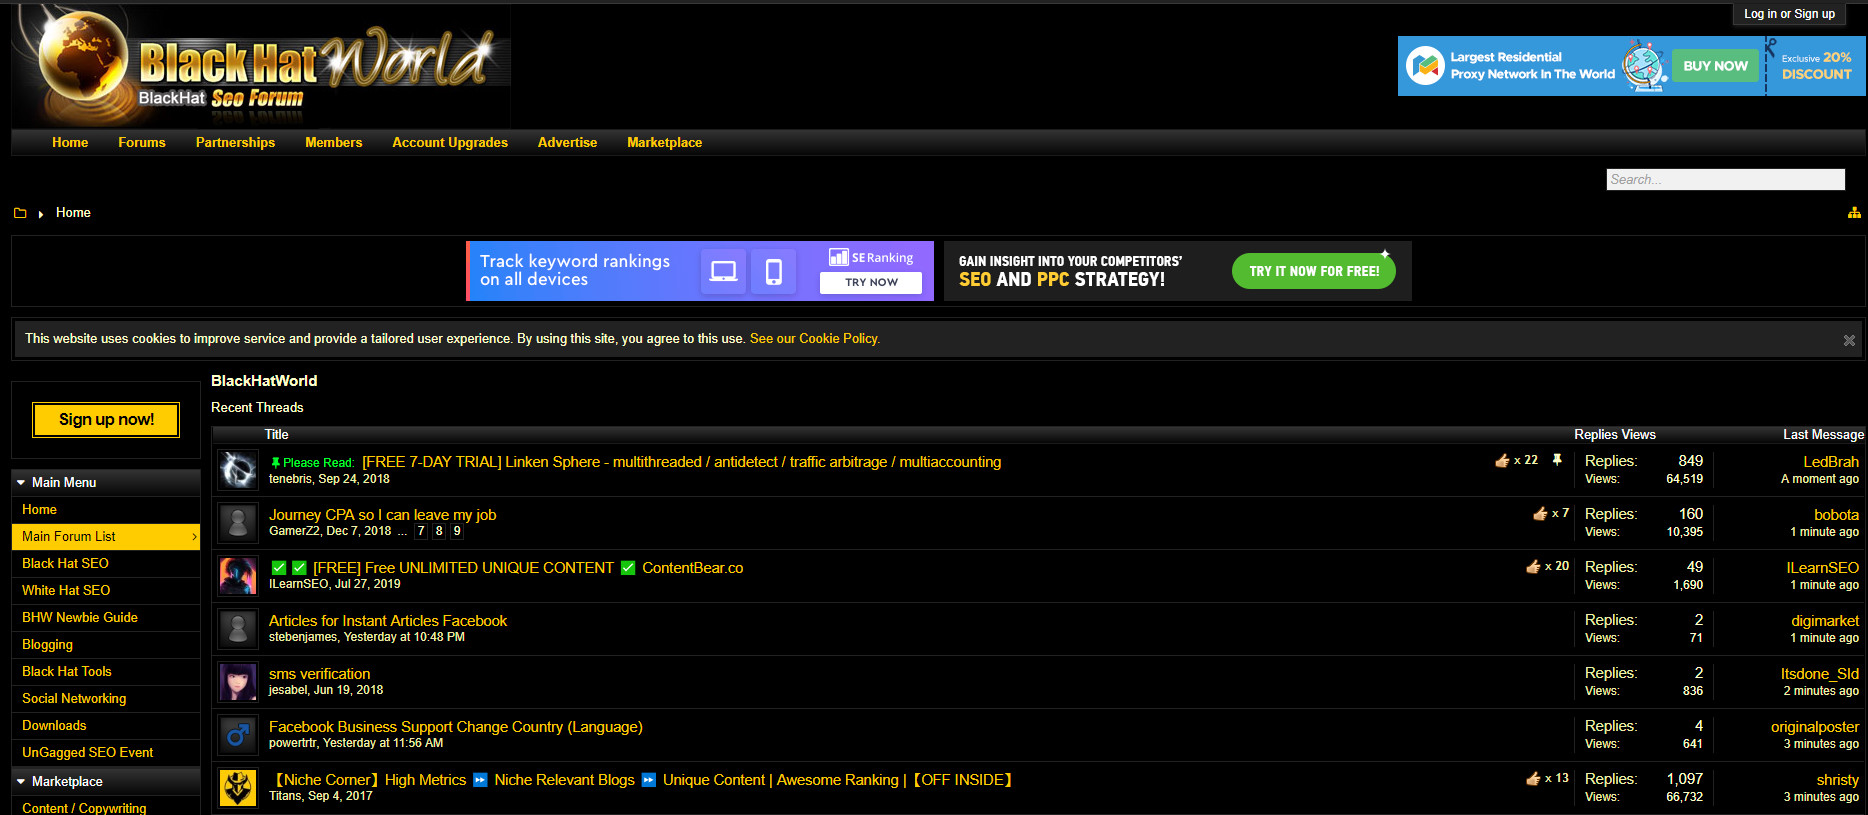1868x815 pixels.
Task: Open White Hat SEO sidebar link
Action: point(106,591)
